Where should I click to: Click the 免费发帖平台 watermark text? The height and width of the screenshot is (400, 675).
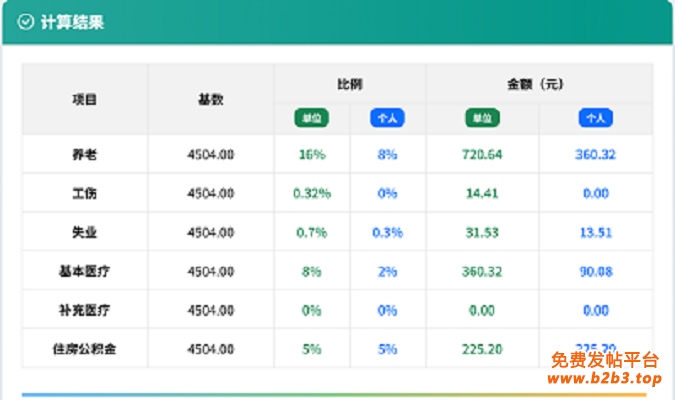pos(604,360)
